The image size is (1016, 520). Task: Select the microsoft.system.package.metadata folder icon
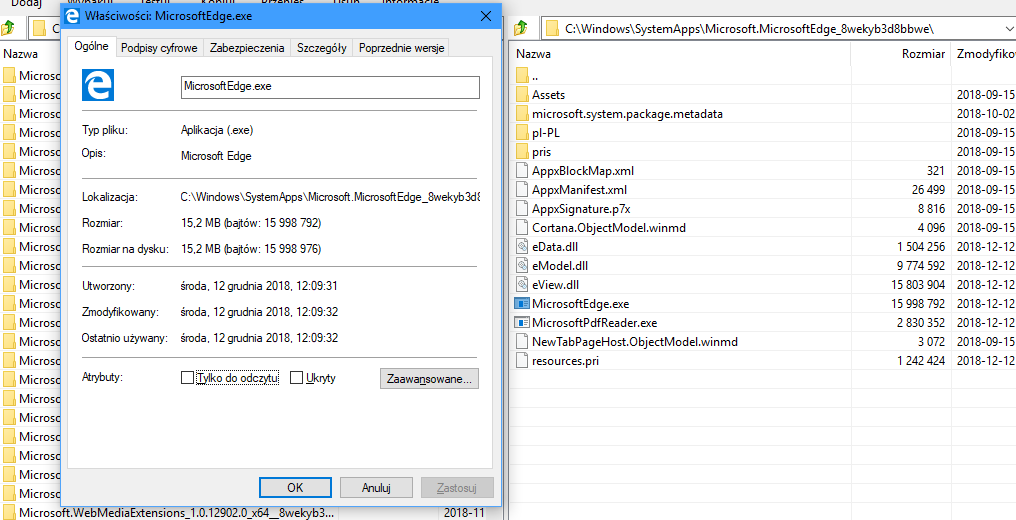click(x=522, y=114)
